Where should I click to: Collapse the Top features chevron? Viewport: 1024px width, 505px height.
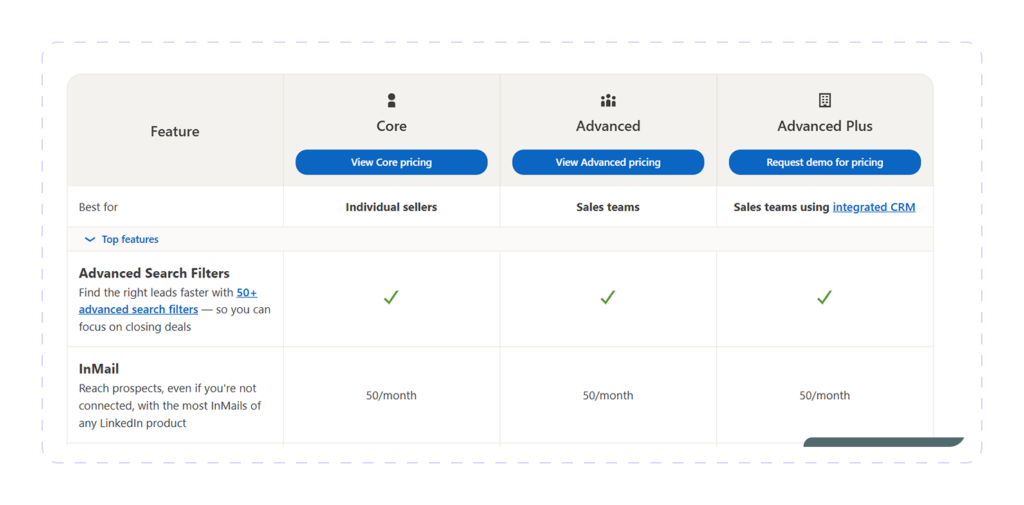(x=90, y=240)
